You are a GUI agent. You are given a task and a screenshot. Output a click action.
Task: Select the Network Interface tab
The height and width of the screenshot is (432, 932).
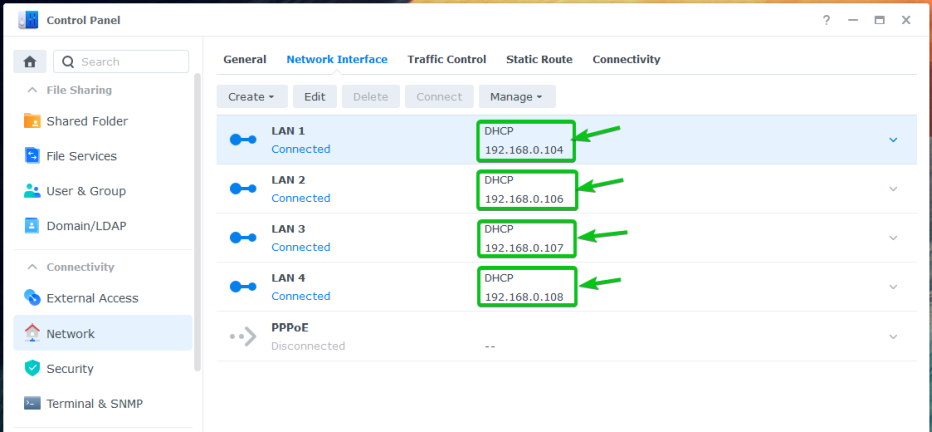tap(337, 59)
